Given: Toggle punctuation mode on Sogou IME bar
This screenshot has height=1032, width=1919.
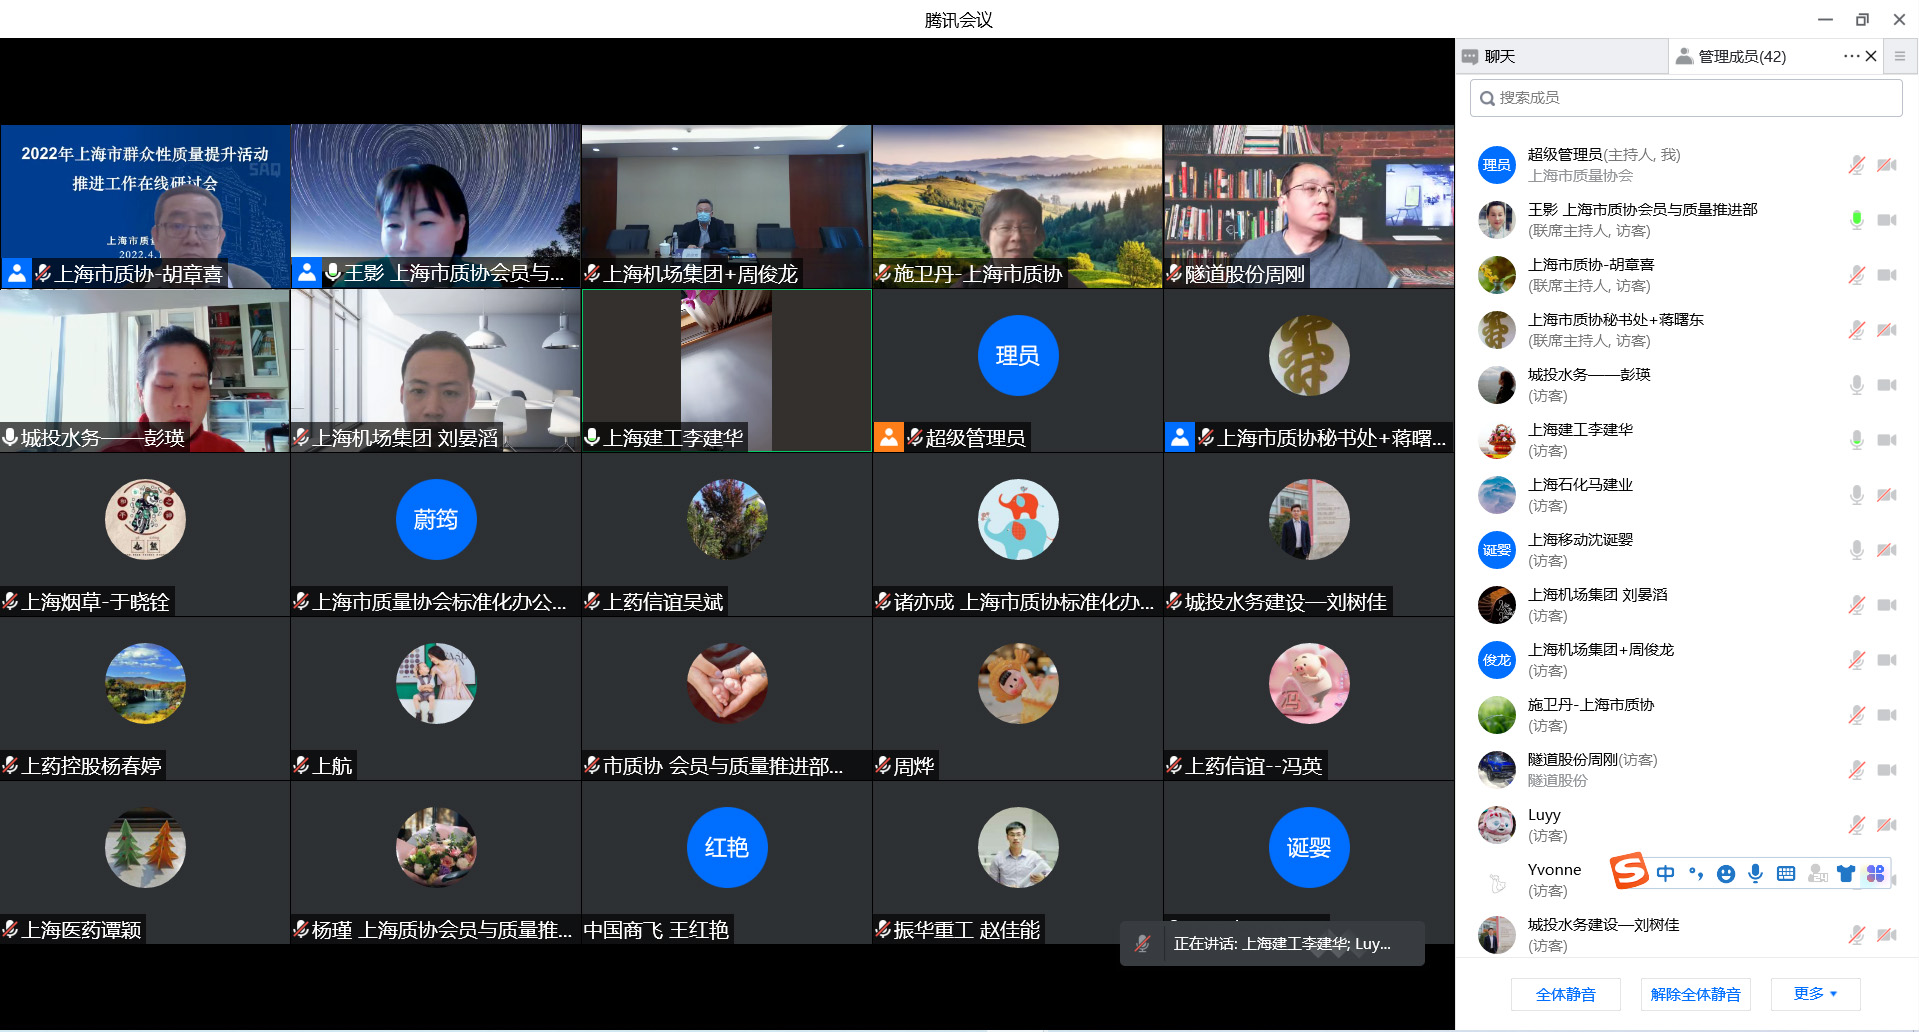Looking at the screenshot, I should [x=1696, y=873].
